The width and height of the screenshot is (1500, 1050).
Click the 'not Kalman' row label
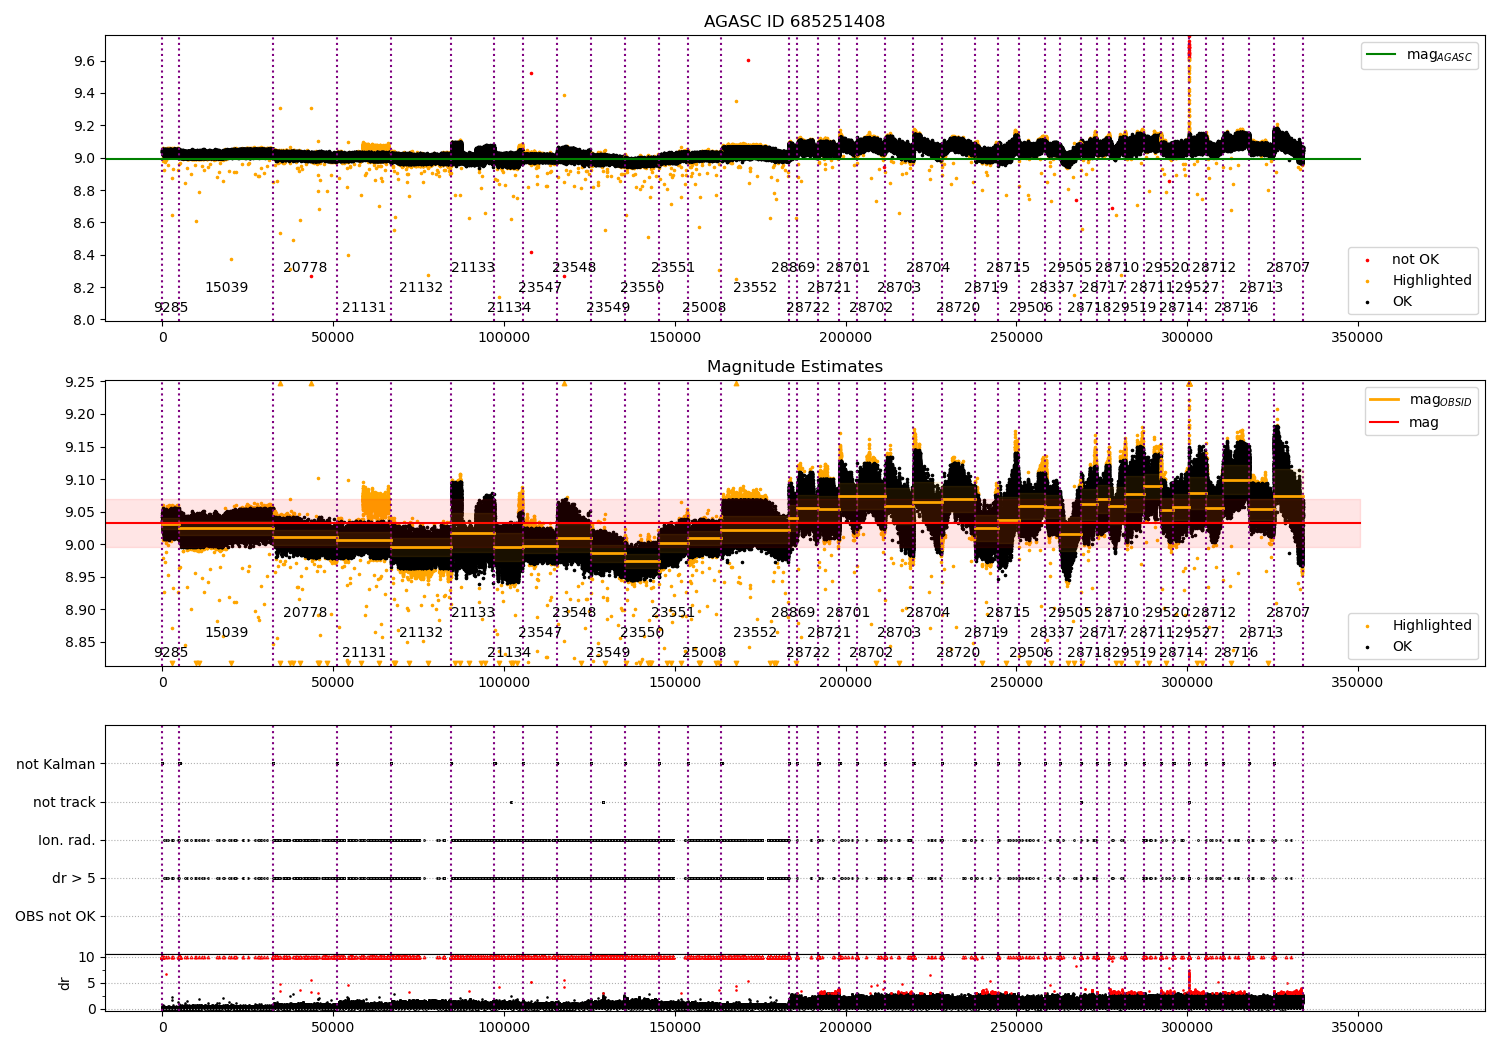(56, 765)
